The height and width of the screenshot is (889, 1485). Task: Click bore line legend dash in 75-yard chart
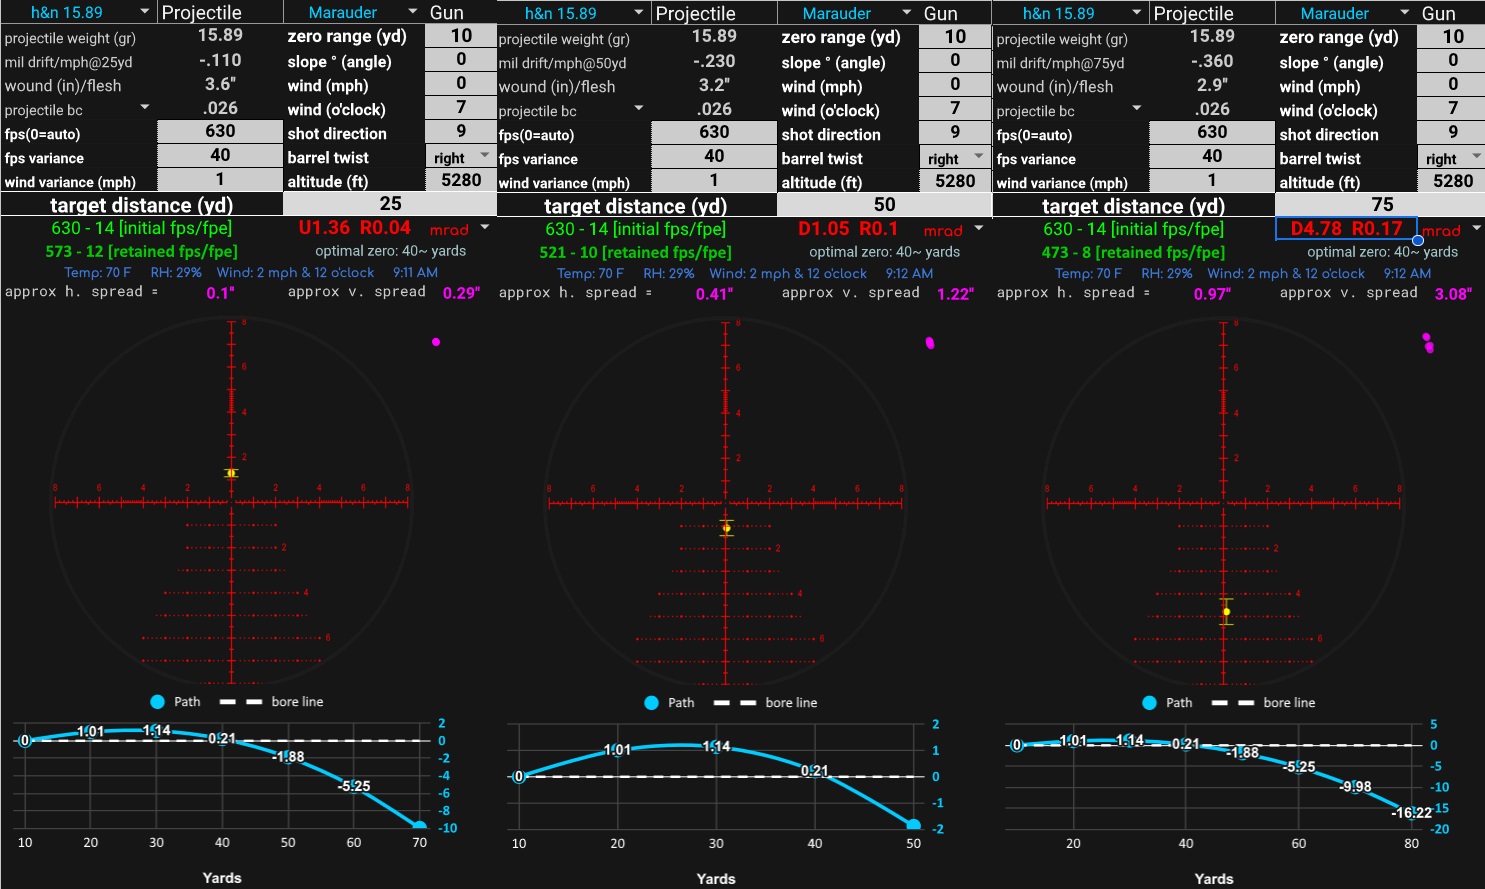point(1233,703)
